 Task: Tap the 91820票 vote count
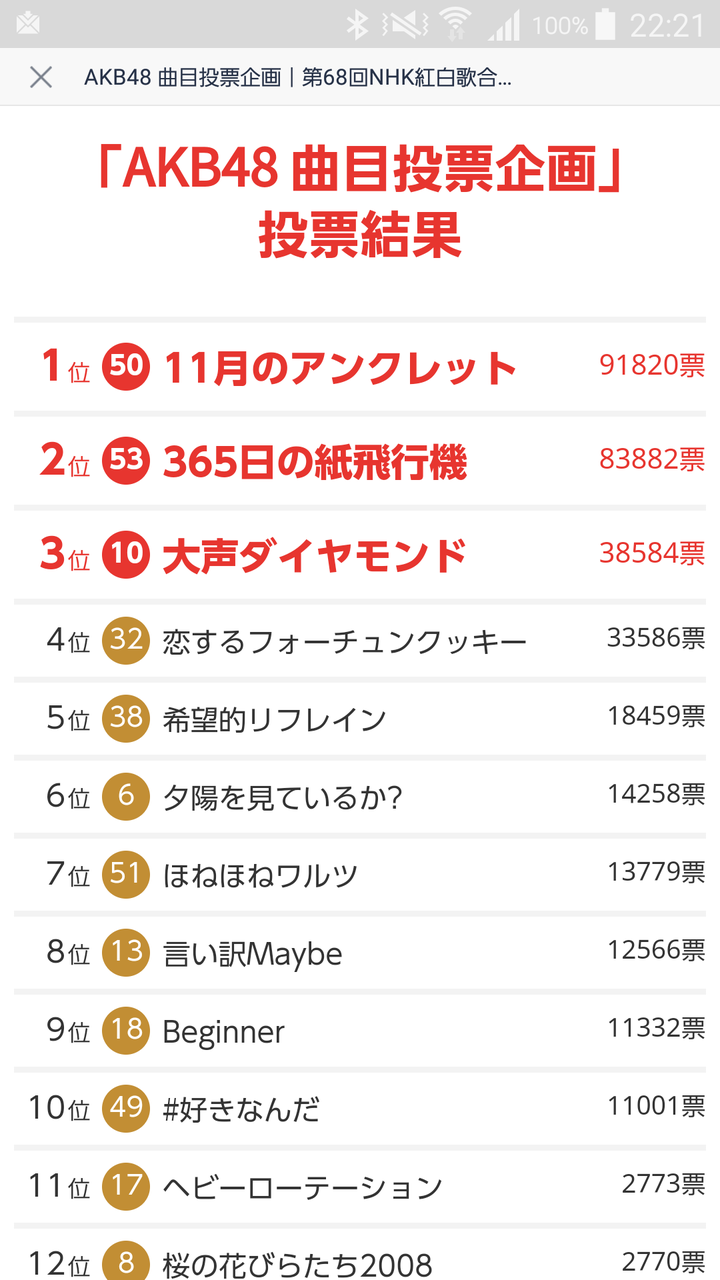(x=652, y=365)
